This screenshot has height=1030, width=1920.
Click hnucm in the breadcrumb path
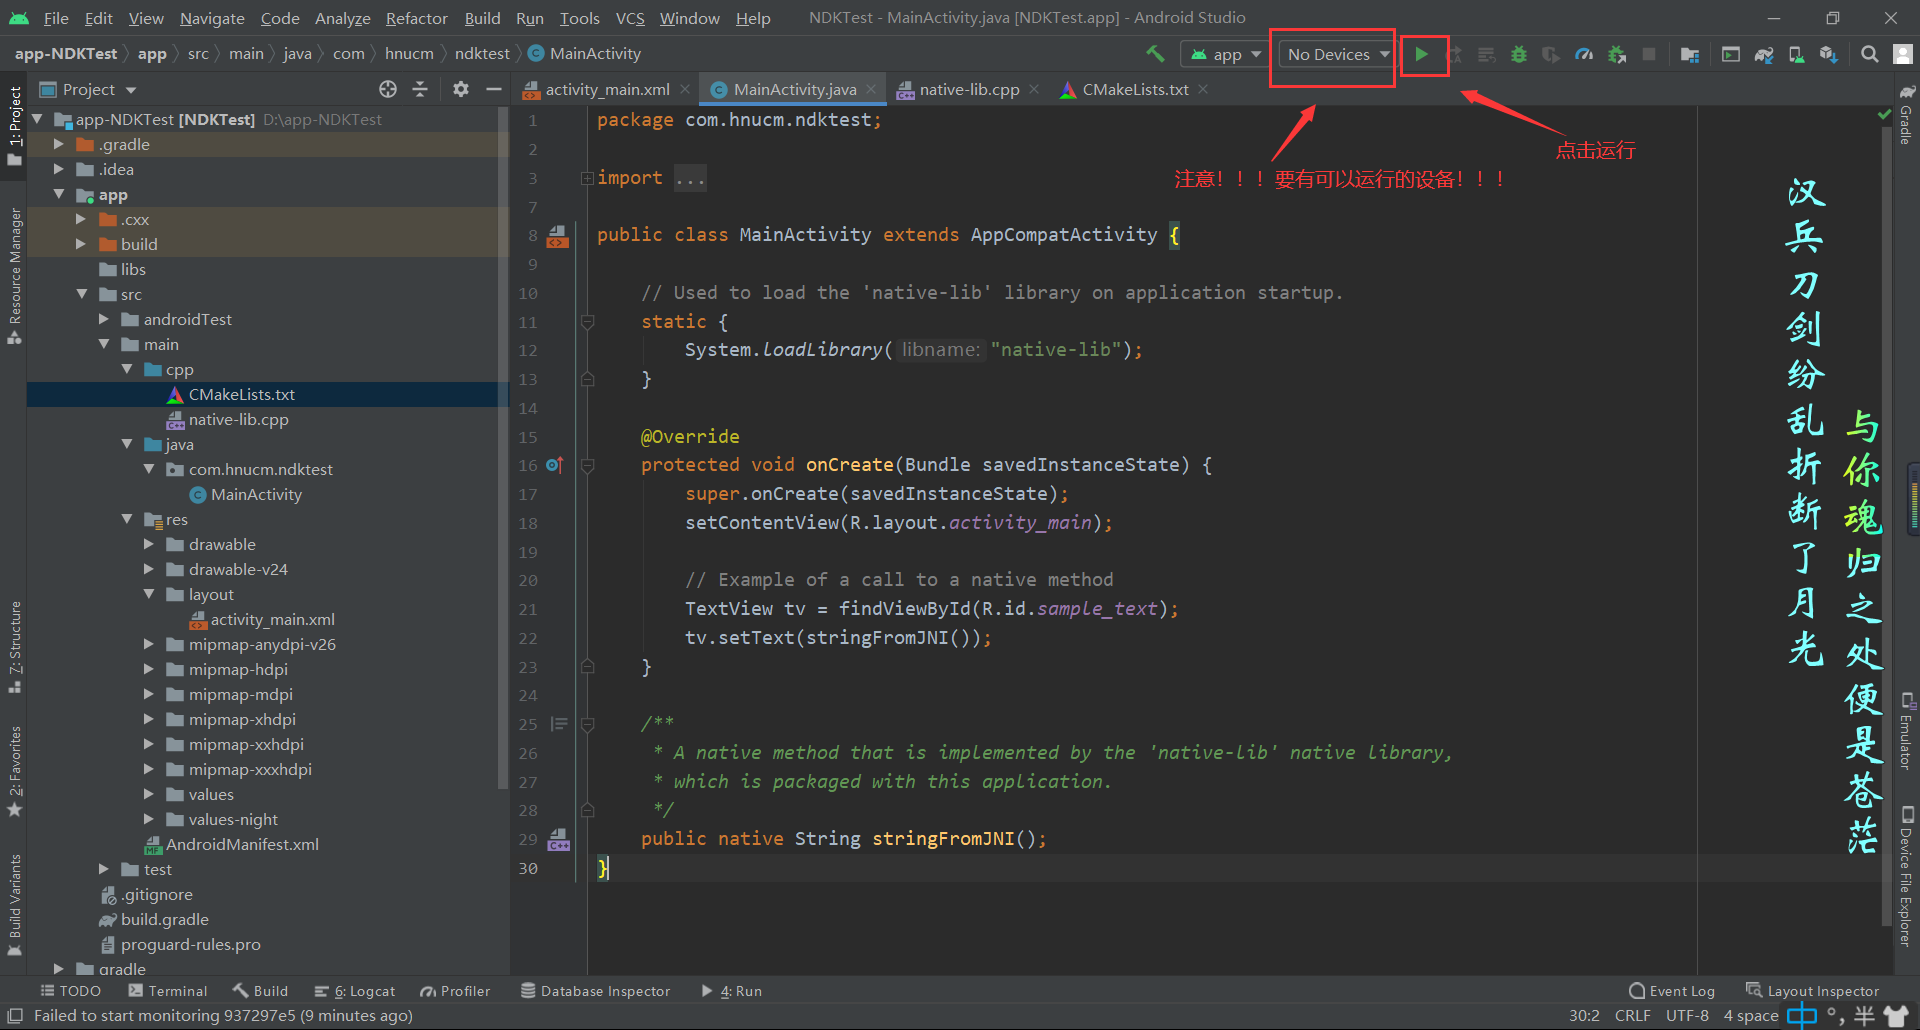(x=409, y=54)
